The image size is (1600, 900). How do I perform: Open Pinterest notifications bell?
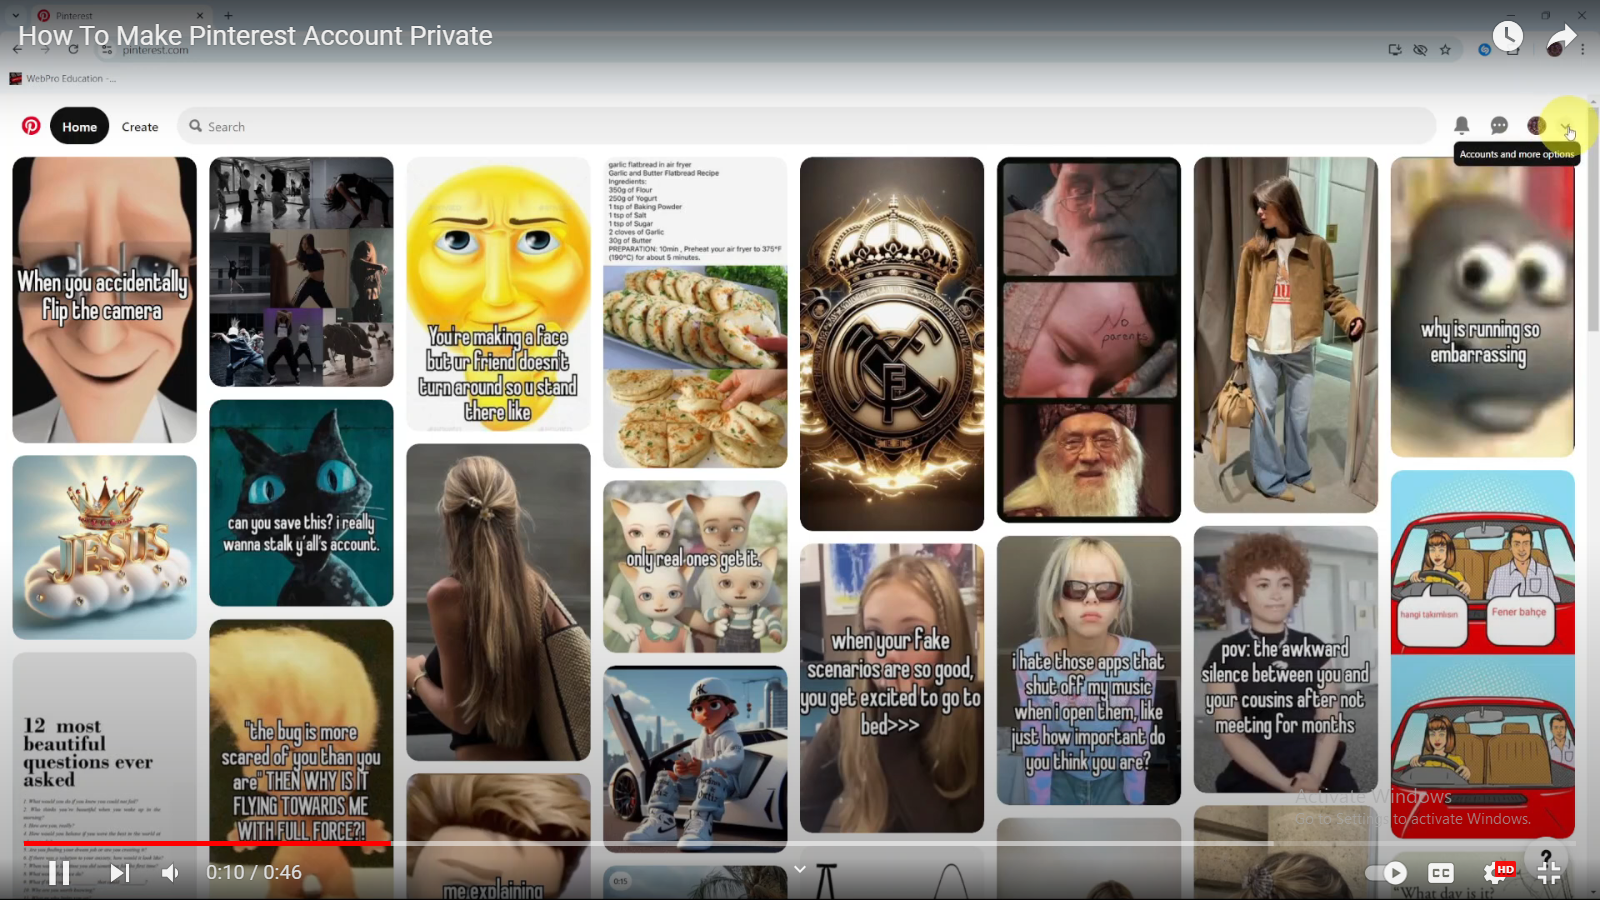pos(1461,125)
